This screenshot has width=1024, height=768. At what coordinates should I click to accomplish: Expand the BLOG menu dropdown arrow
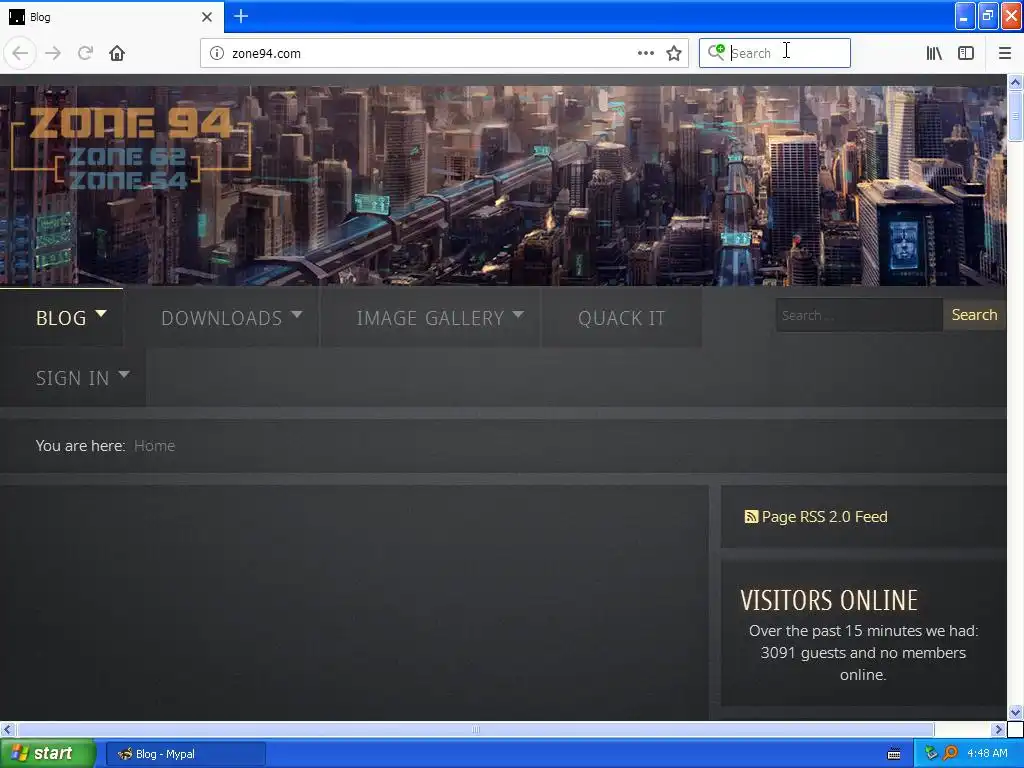(x=101, y=314)
